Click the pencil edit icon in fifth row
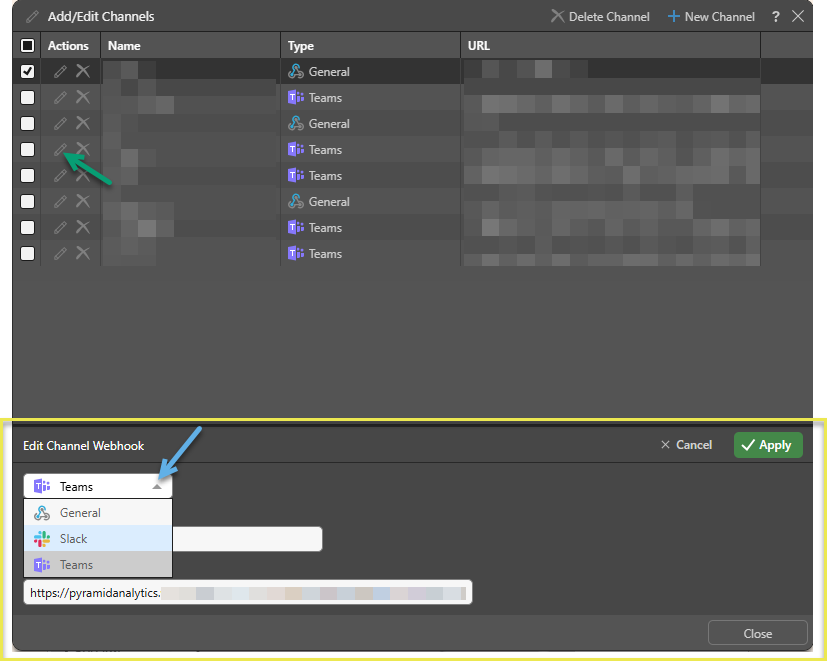 coord(60,176)
